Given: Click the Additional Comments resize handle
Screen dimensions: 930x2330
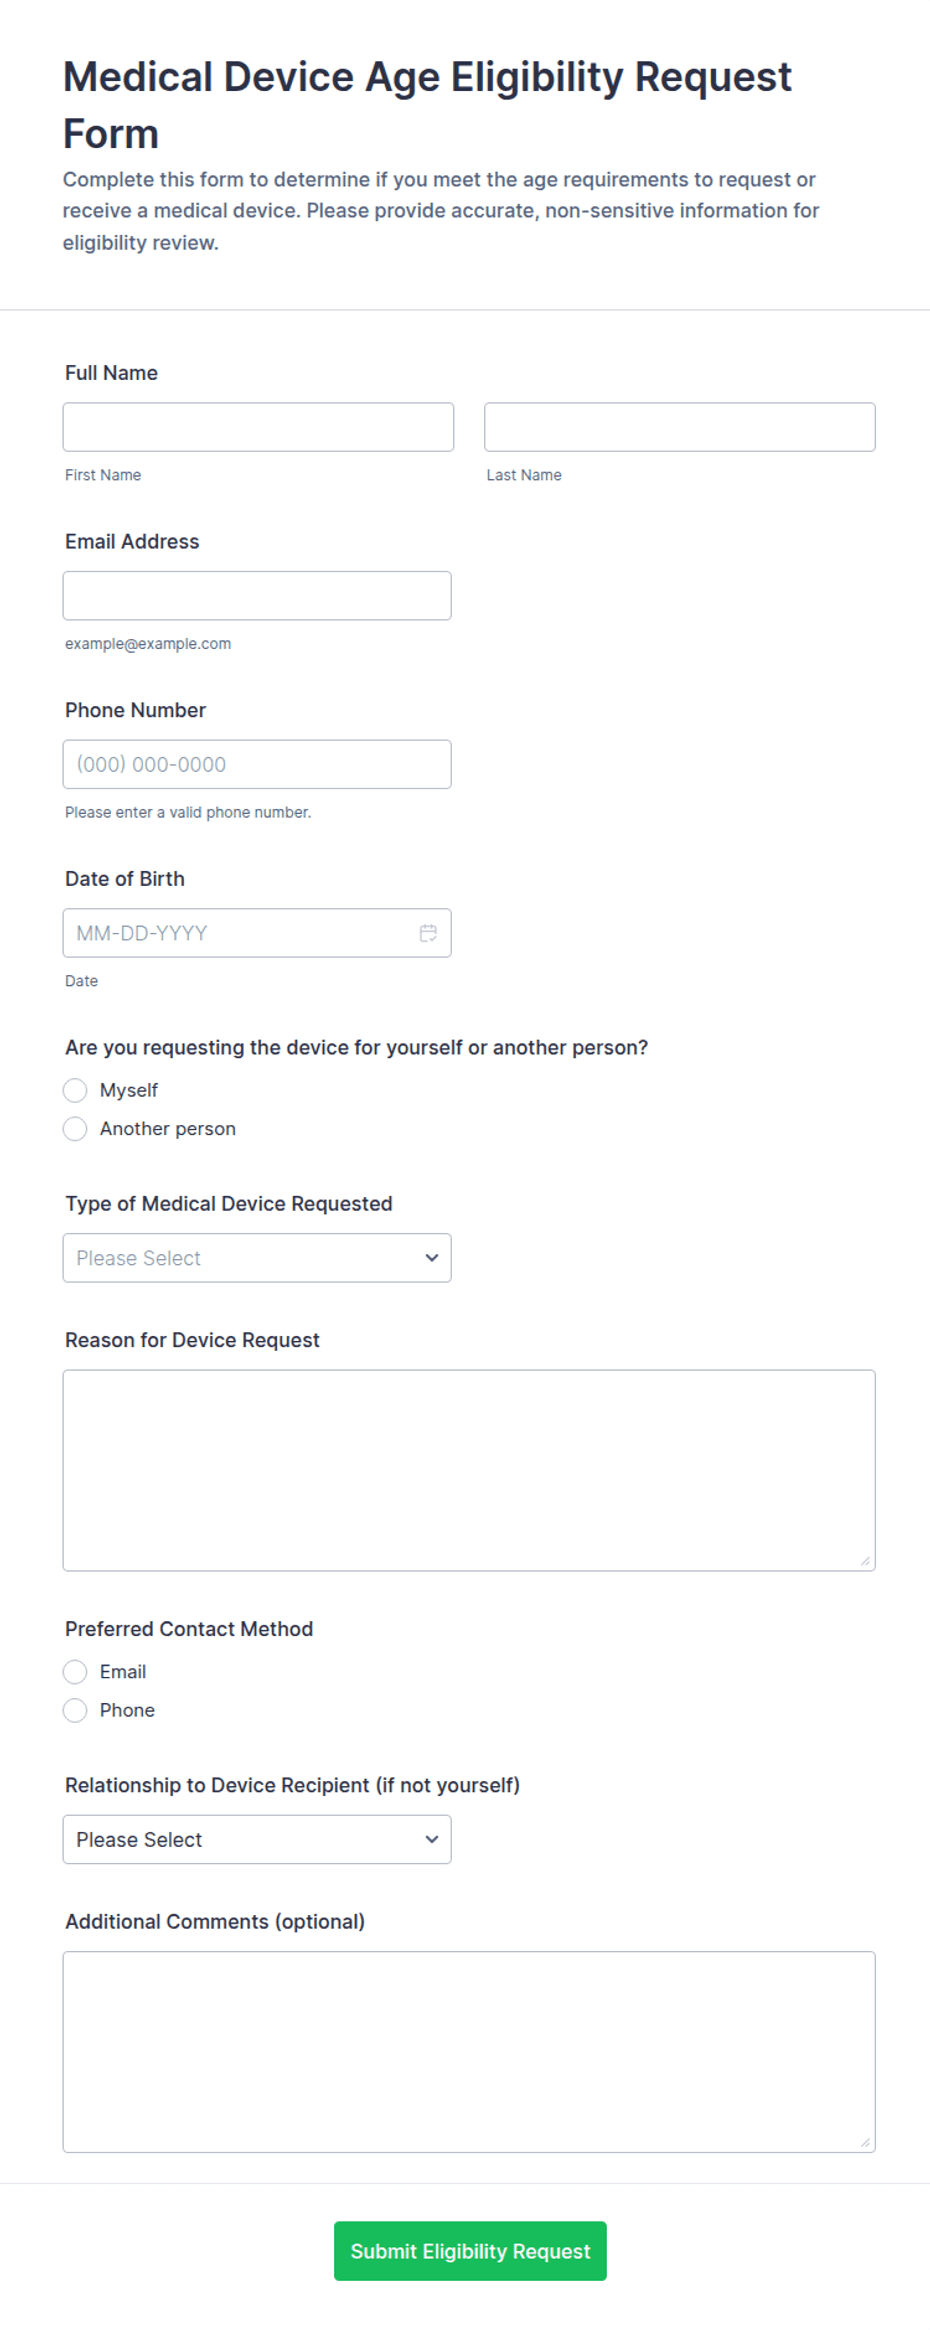Looking at the screenshot, I should click(865, 2142).
